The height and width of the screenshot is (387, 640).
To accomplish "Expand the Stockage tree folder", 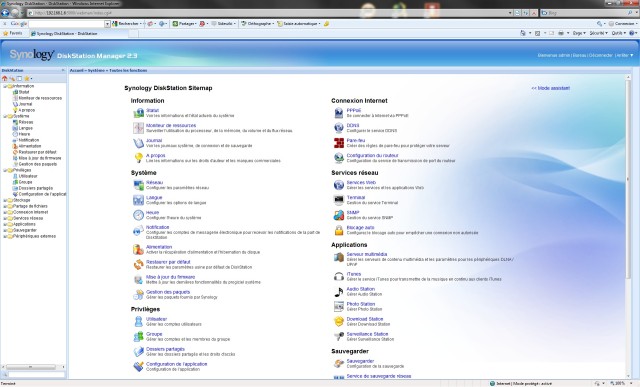I will click(x=5, y=200).
